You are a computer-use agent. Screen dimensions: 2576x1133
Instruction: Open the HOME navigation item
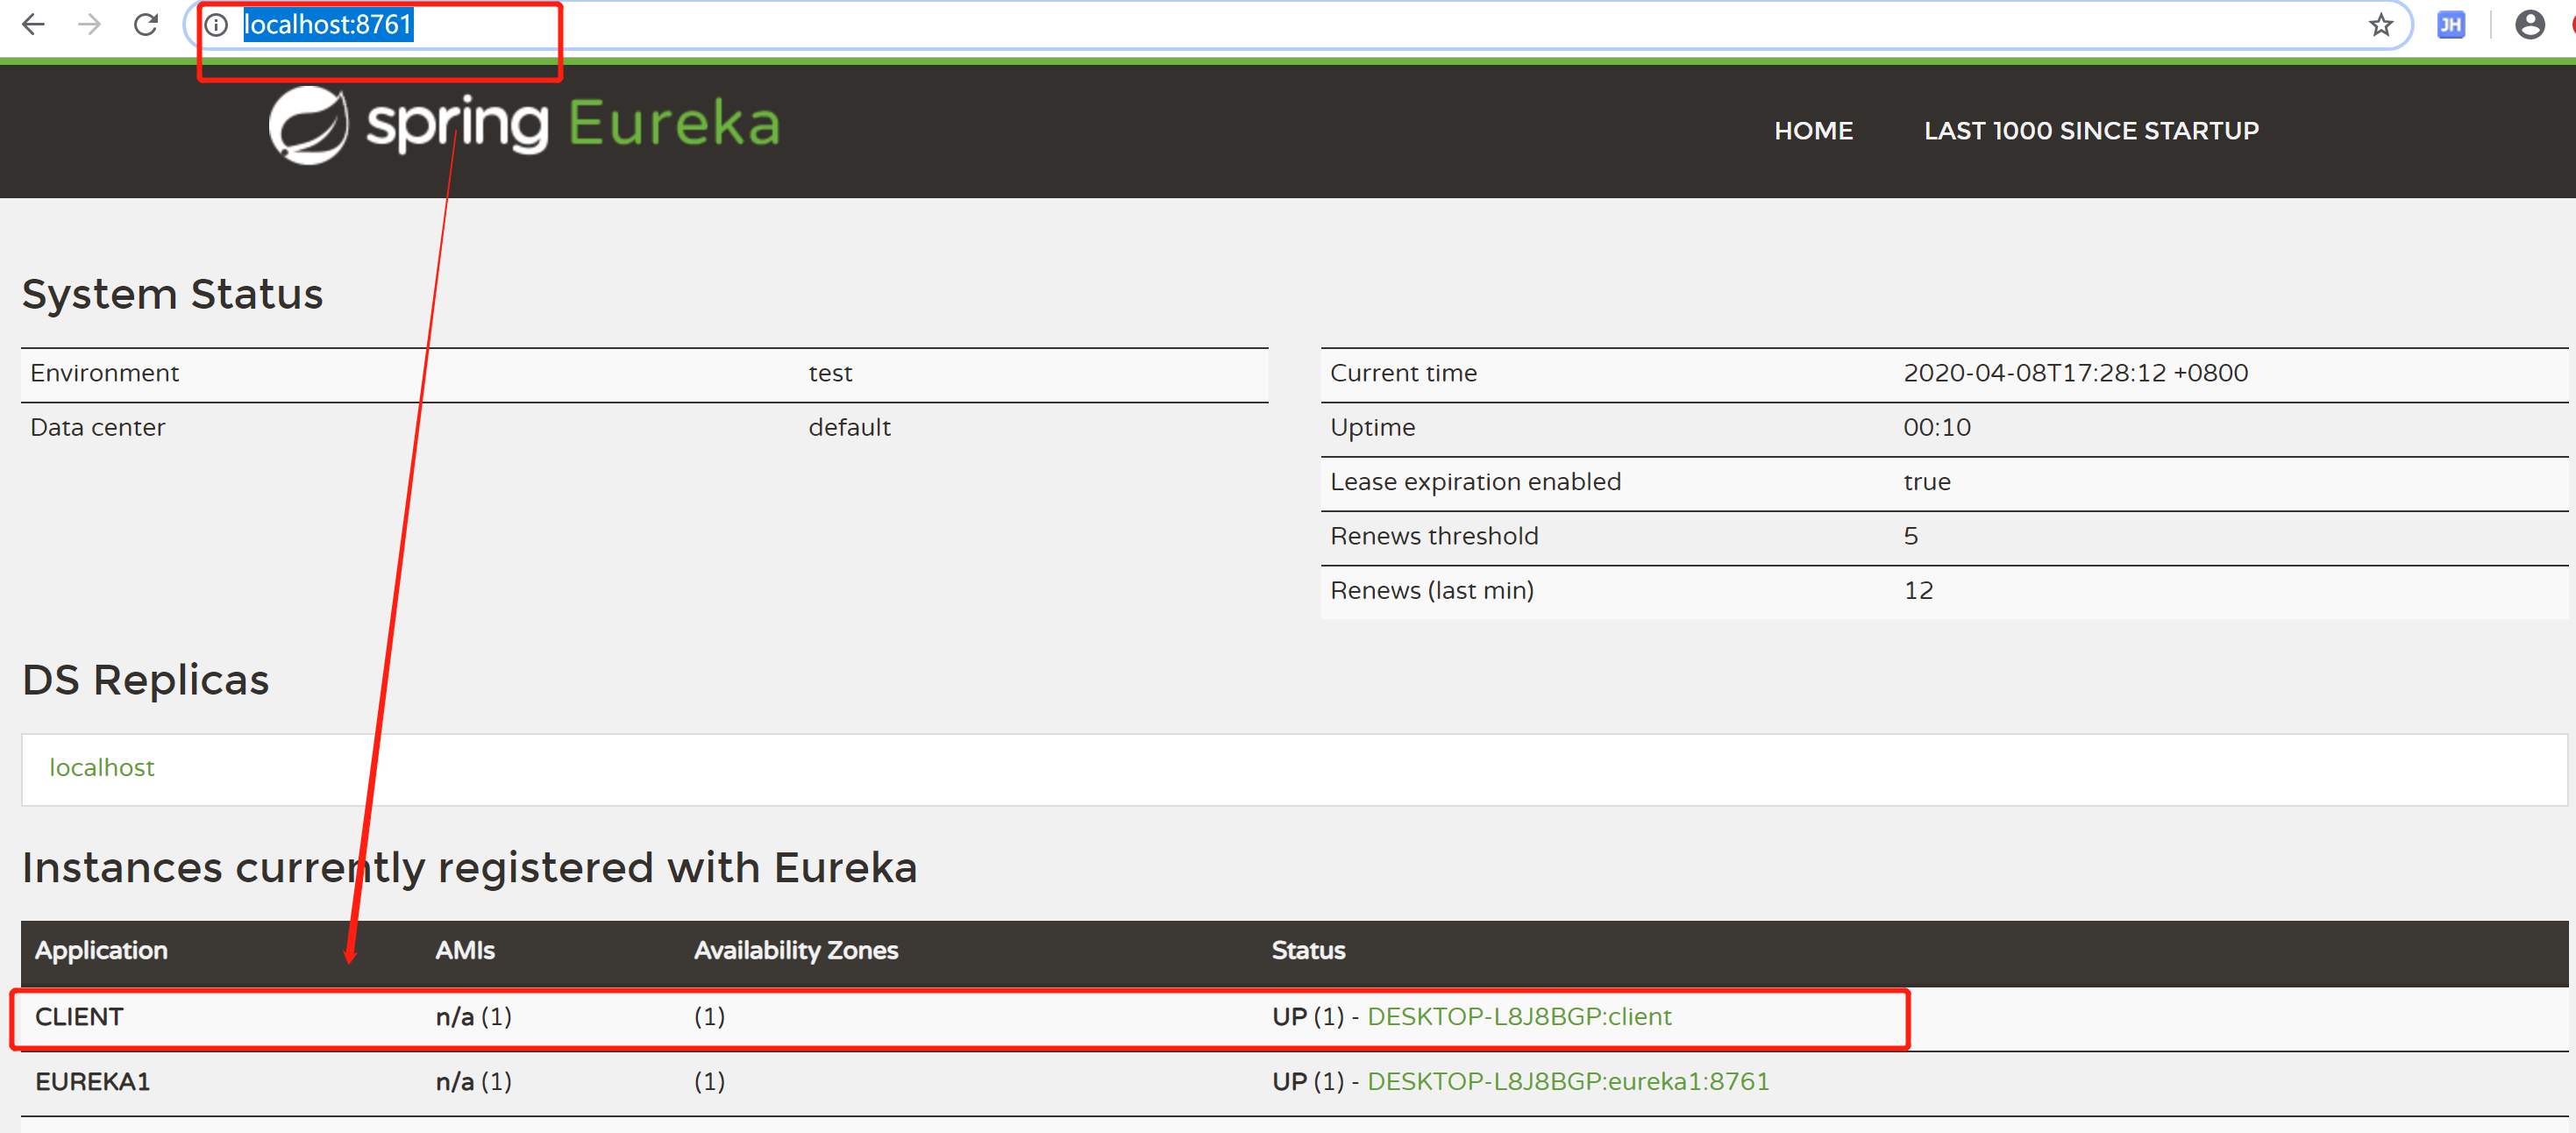(1813, 131)
